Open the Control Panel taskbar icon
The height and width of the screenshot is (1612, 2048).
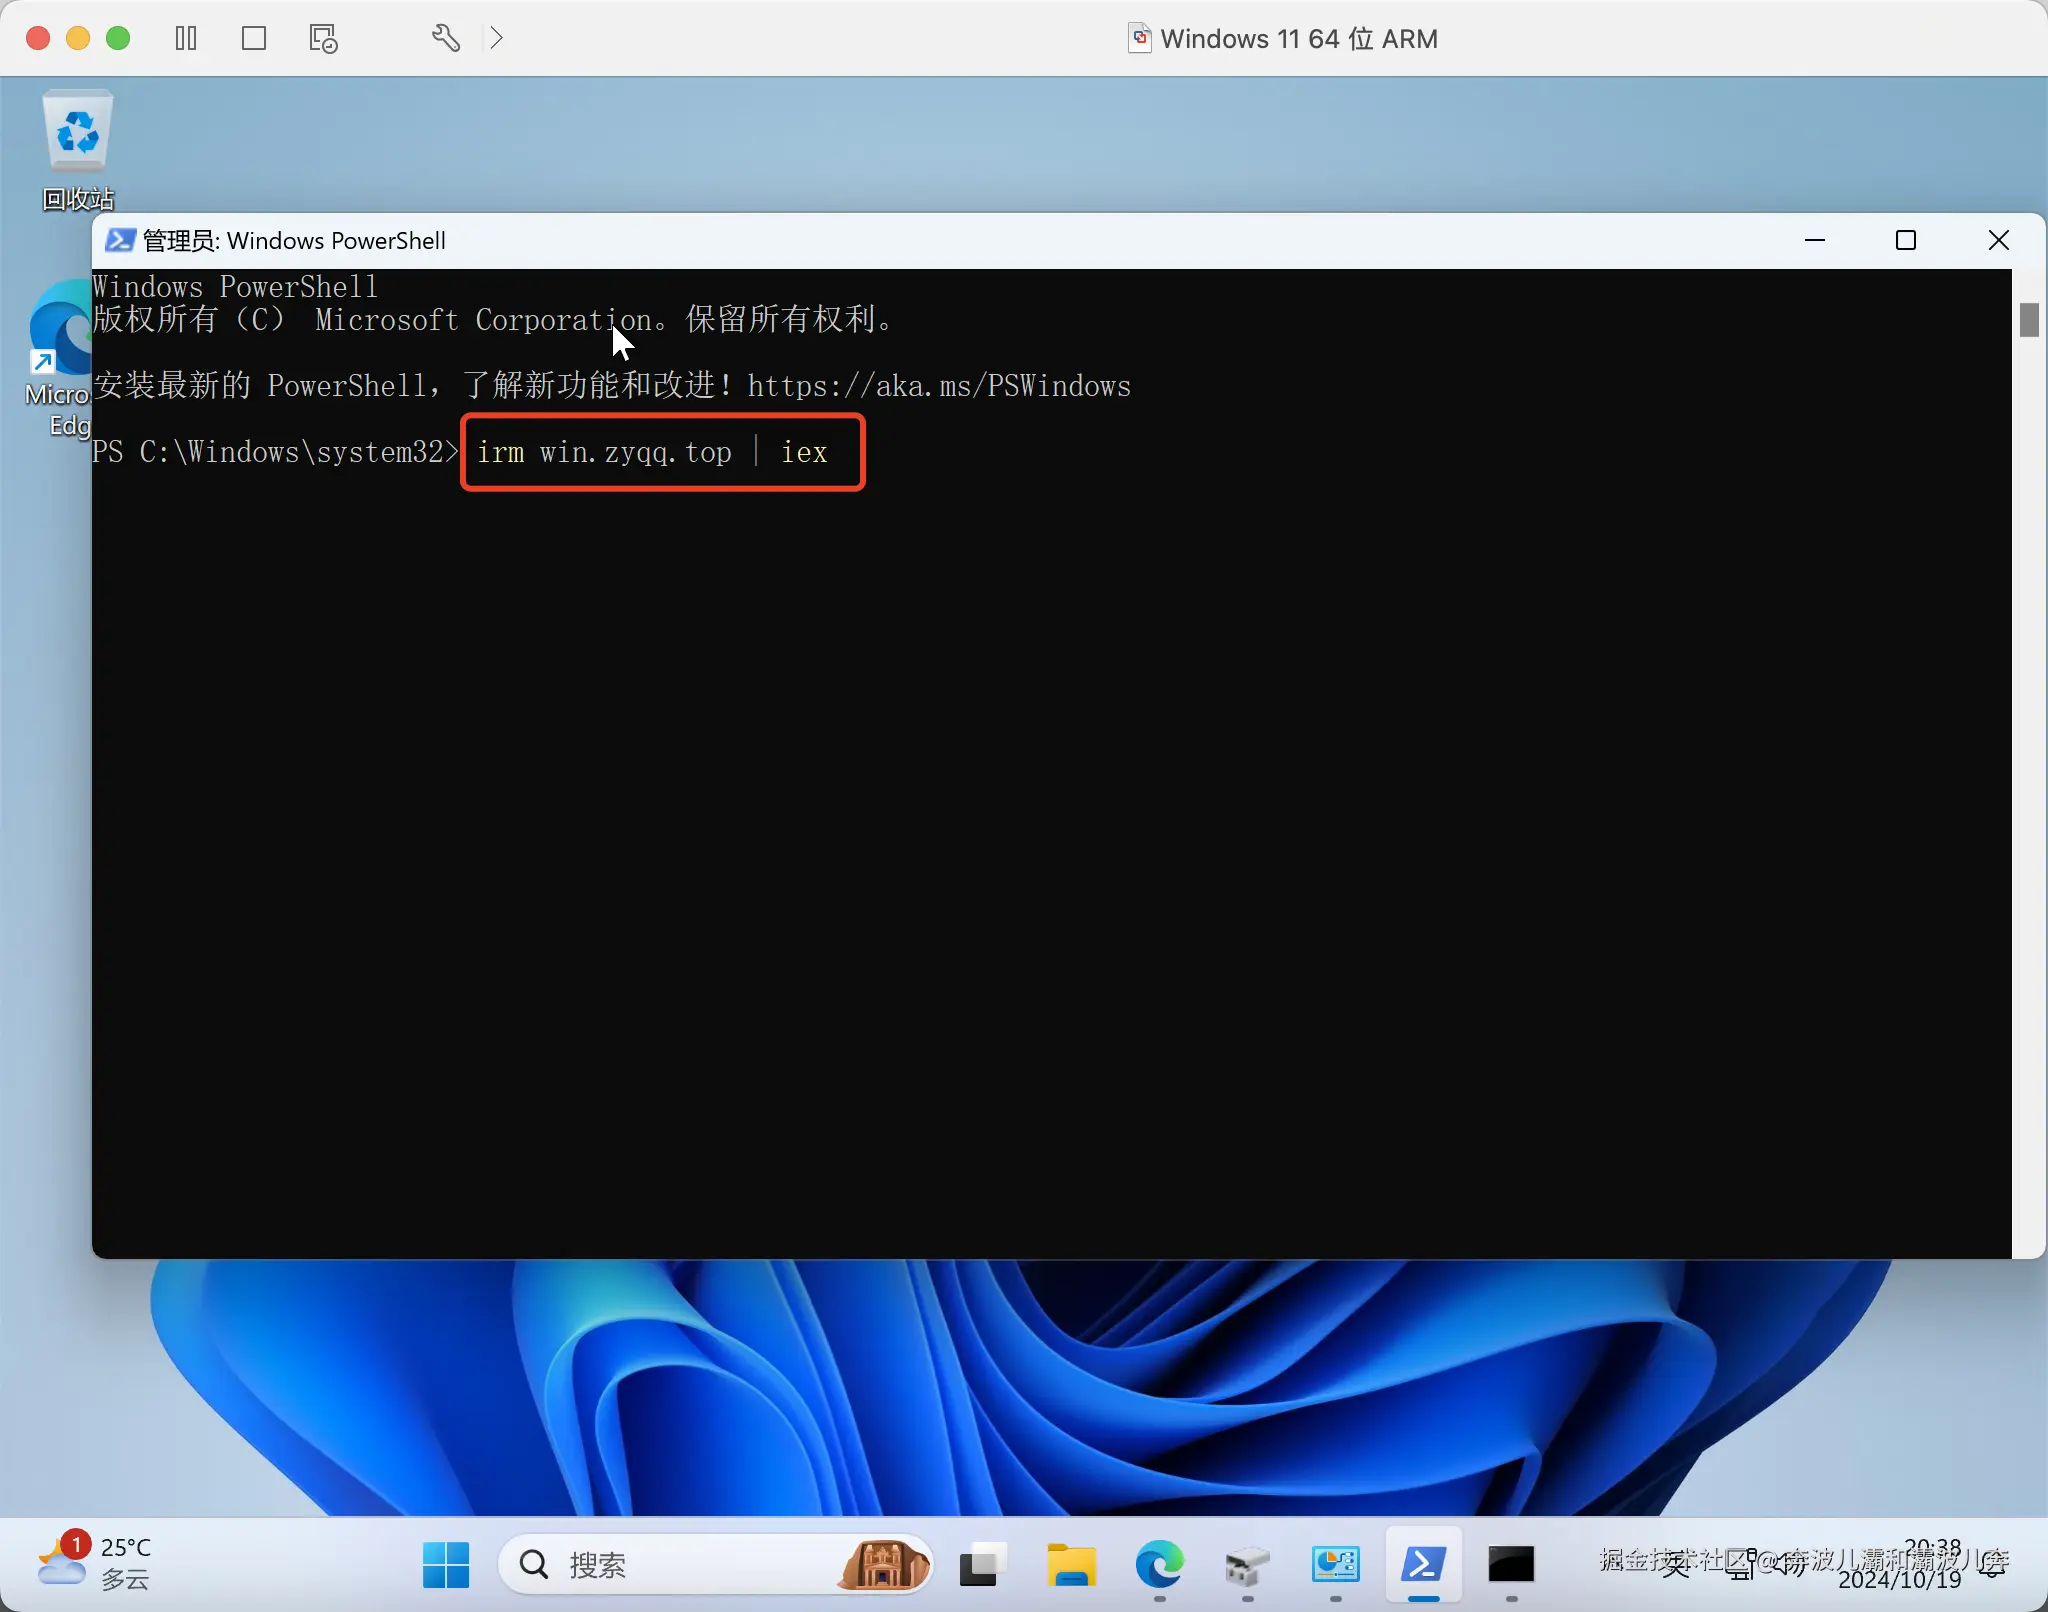click(1335, 1564)
